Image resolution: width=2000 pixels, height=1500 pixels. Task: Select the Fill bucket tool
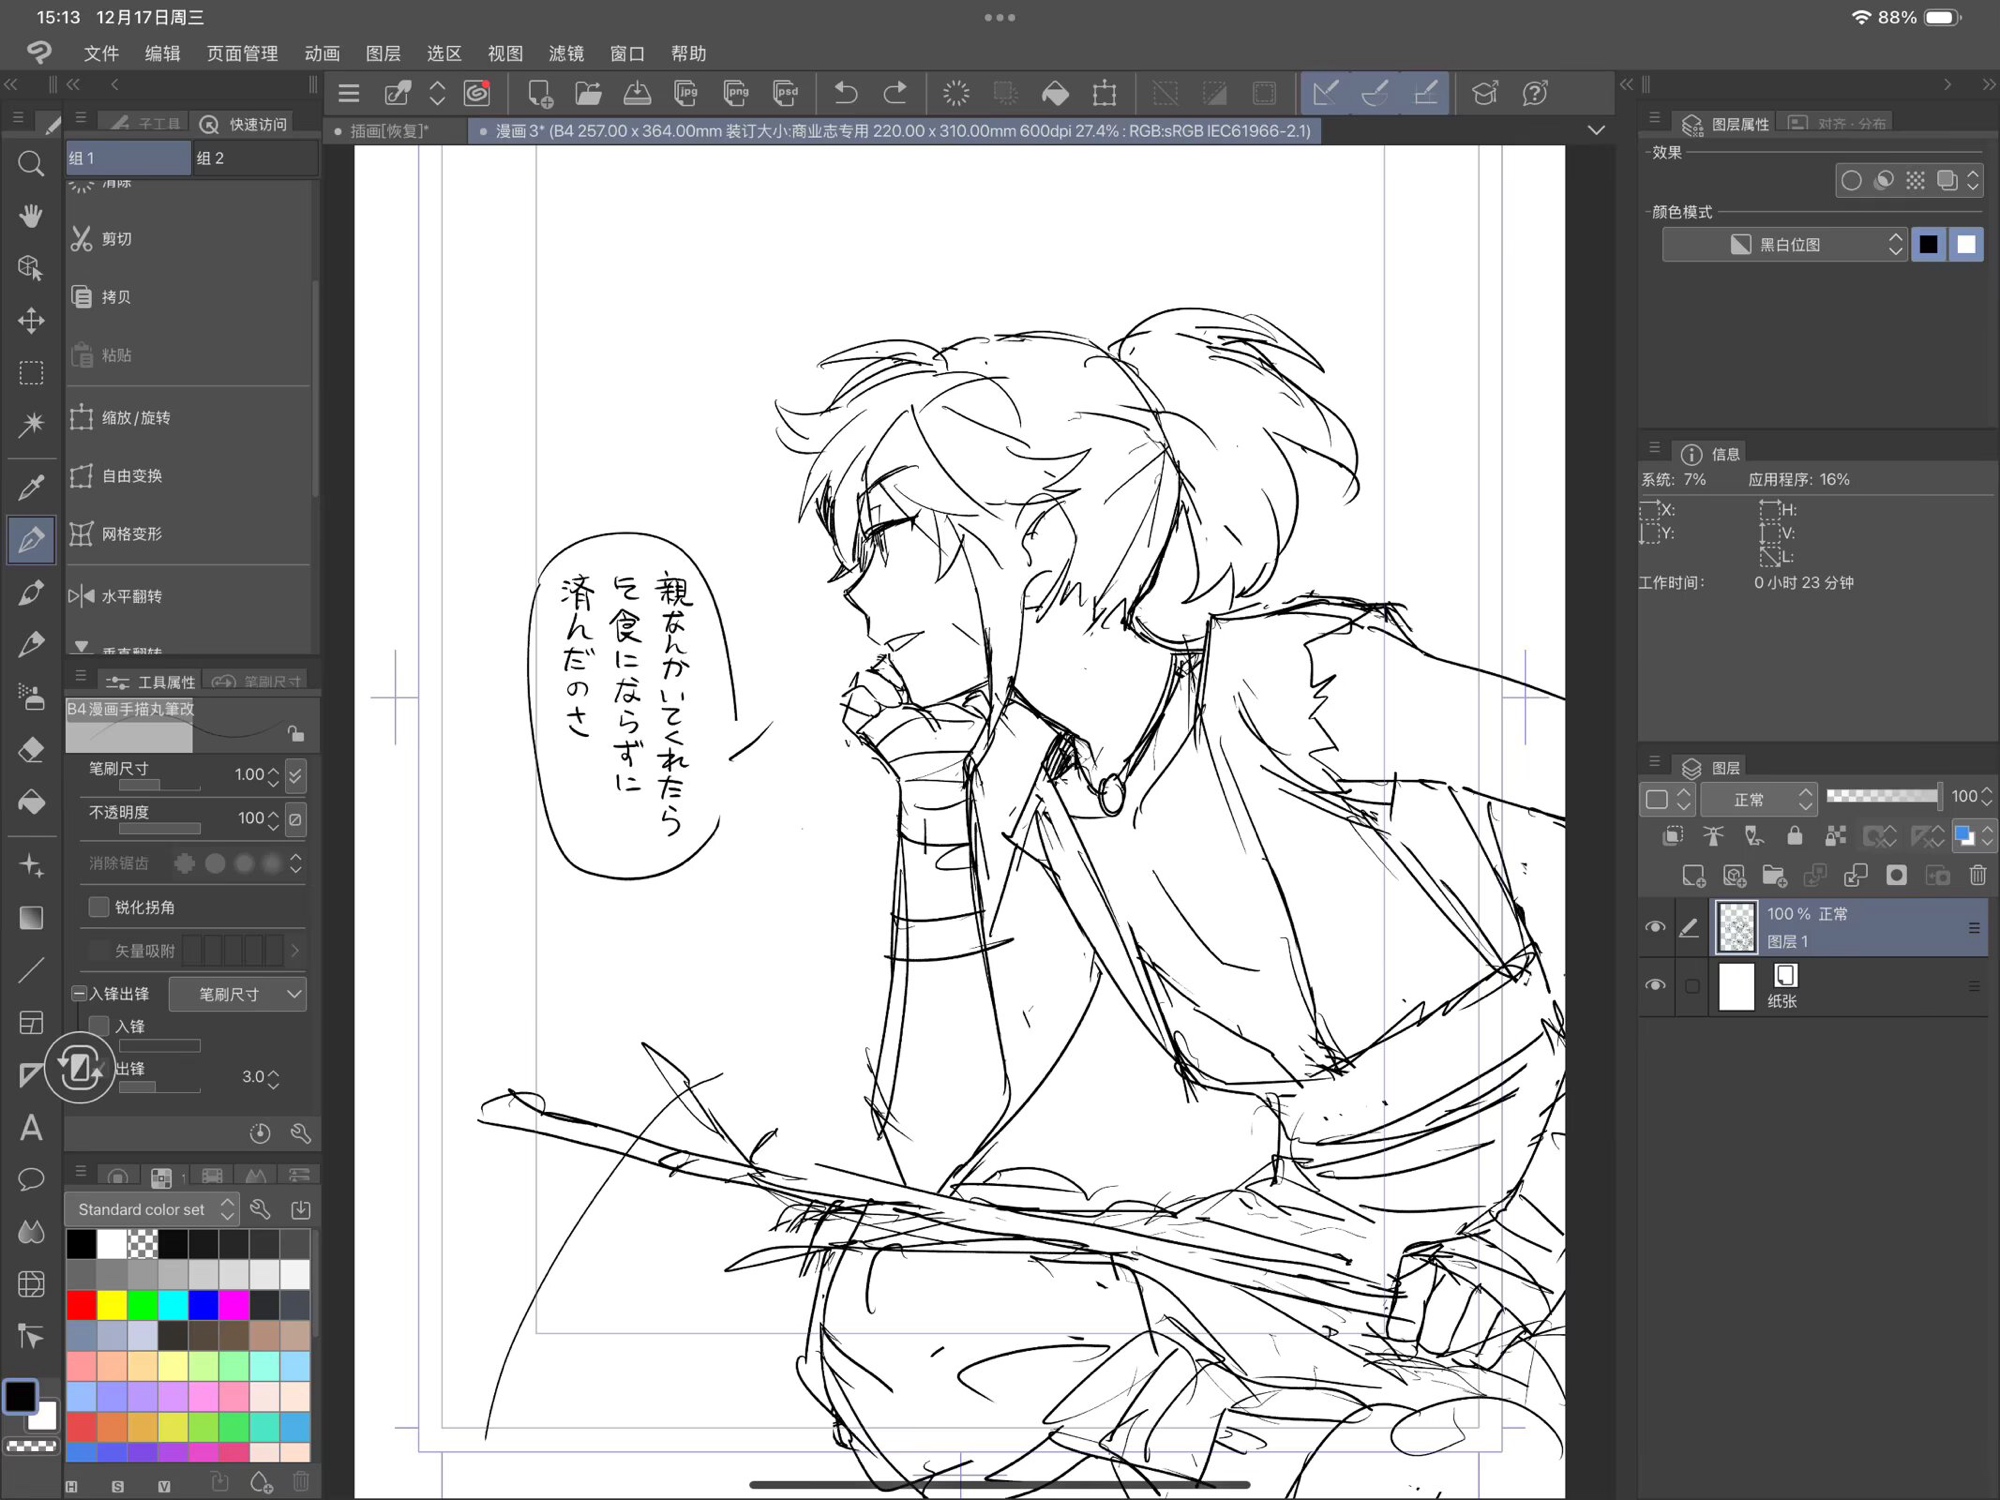(31, 802)
